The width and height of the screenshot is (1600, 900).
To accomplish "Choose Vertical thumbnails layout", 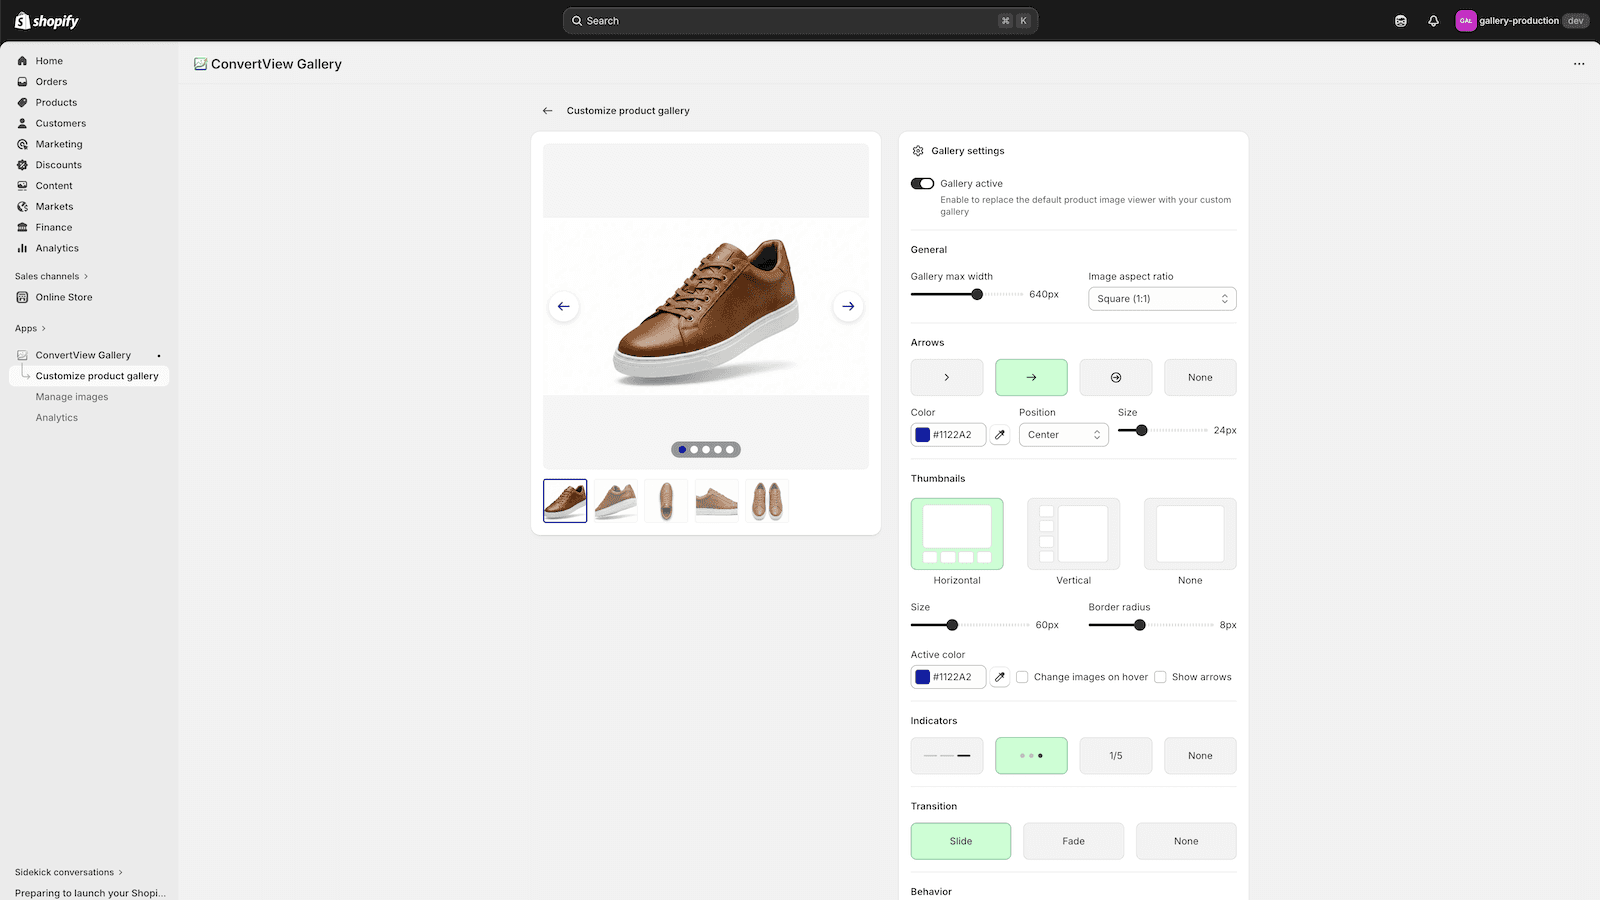I will pos(1073,534).
